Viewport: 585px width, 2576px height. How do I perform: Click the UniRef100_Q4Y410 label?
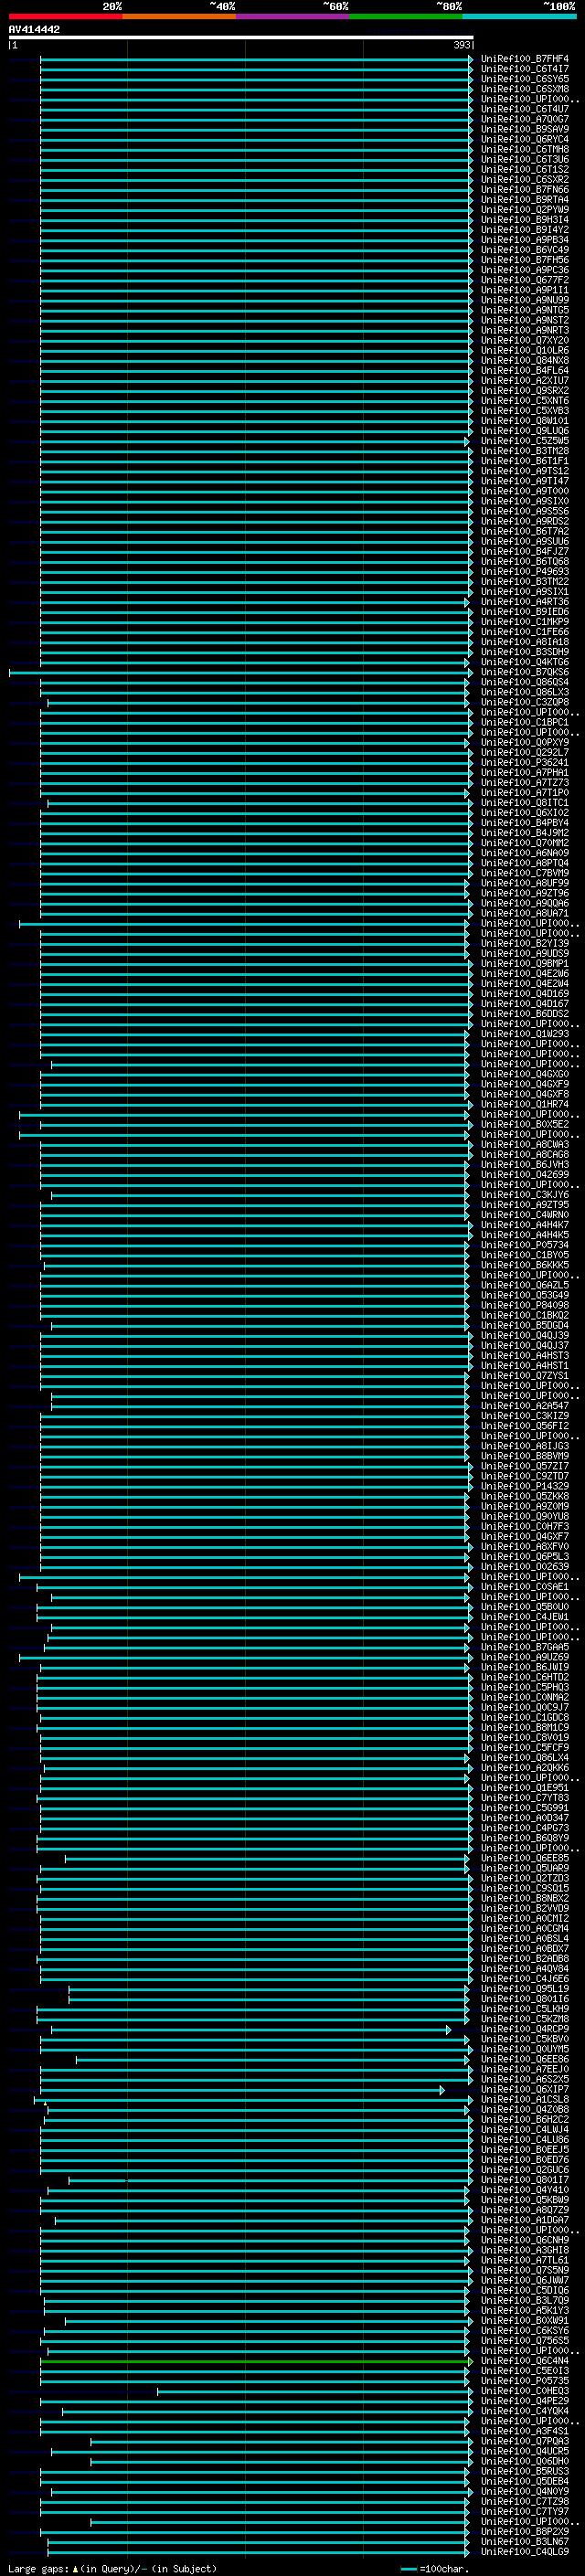(x=524, y=2190)
